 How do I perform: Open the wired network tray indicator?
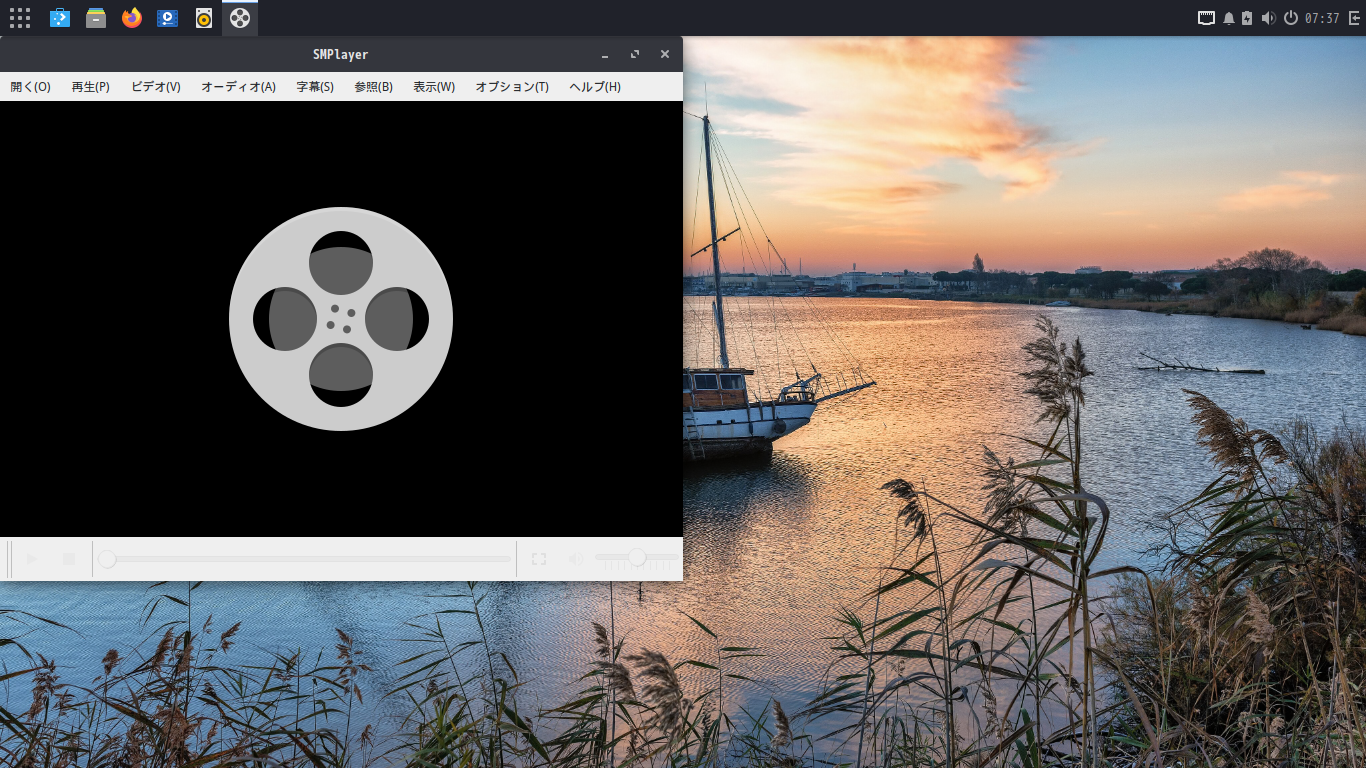pos(1207,18)
